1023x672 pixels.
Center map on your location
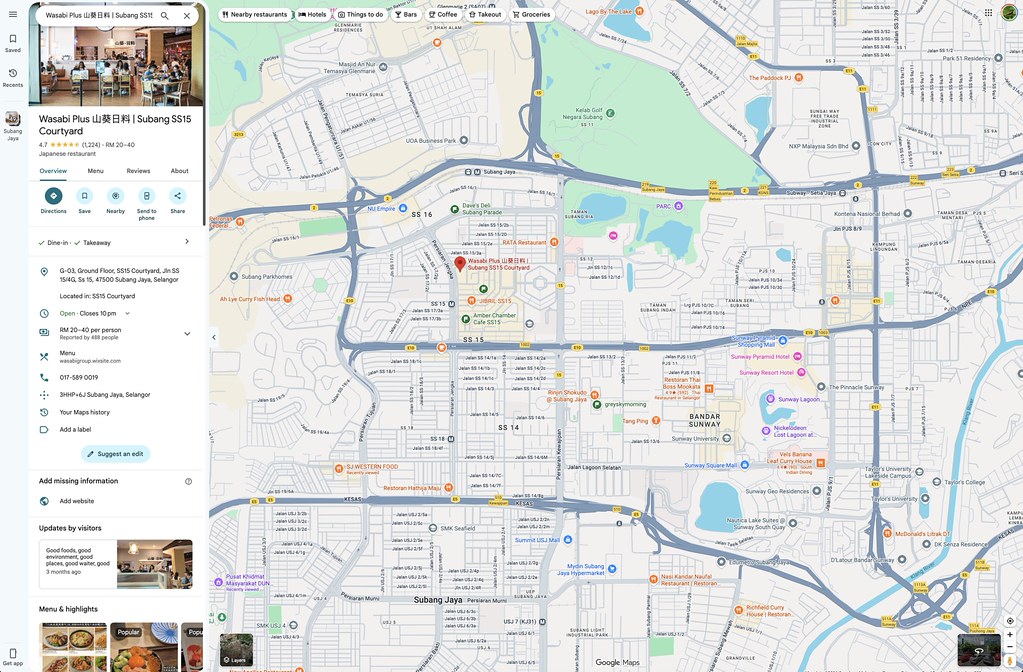1010,621
